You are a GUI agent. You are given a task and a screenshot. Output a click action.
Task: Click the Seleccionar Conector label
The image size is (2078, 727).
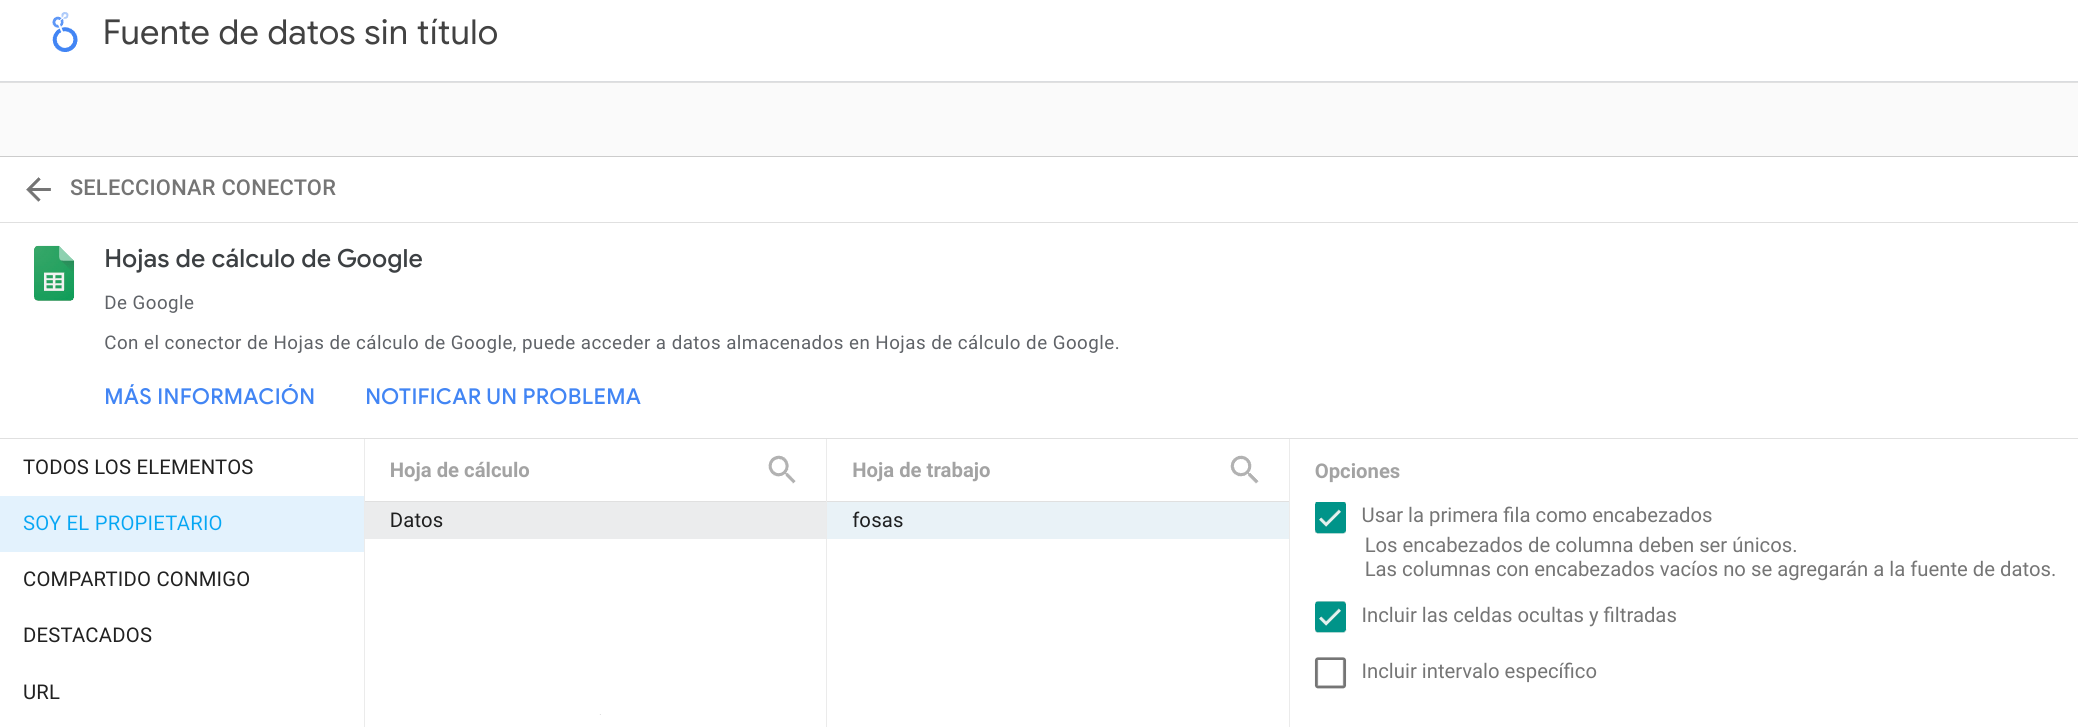[x=203, y=188]
